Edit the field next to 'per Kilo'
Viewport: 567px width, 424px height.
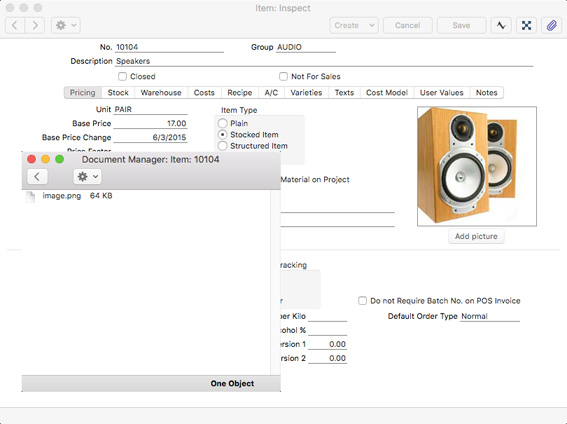pyautogui.click(x=328, y=316)
